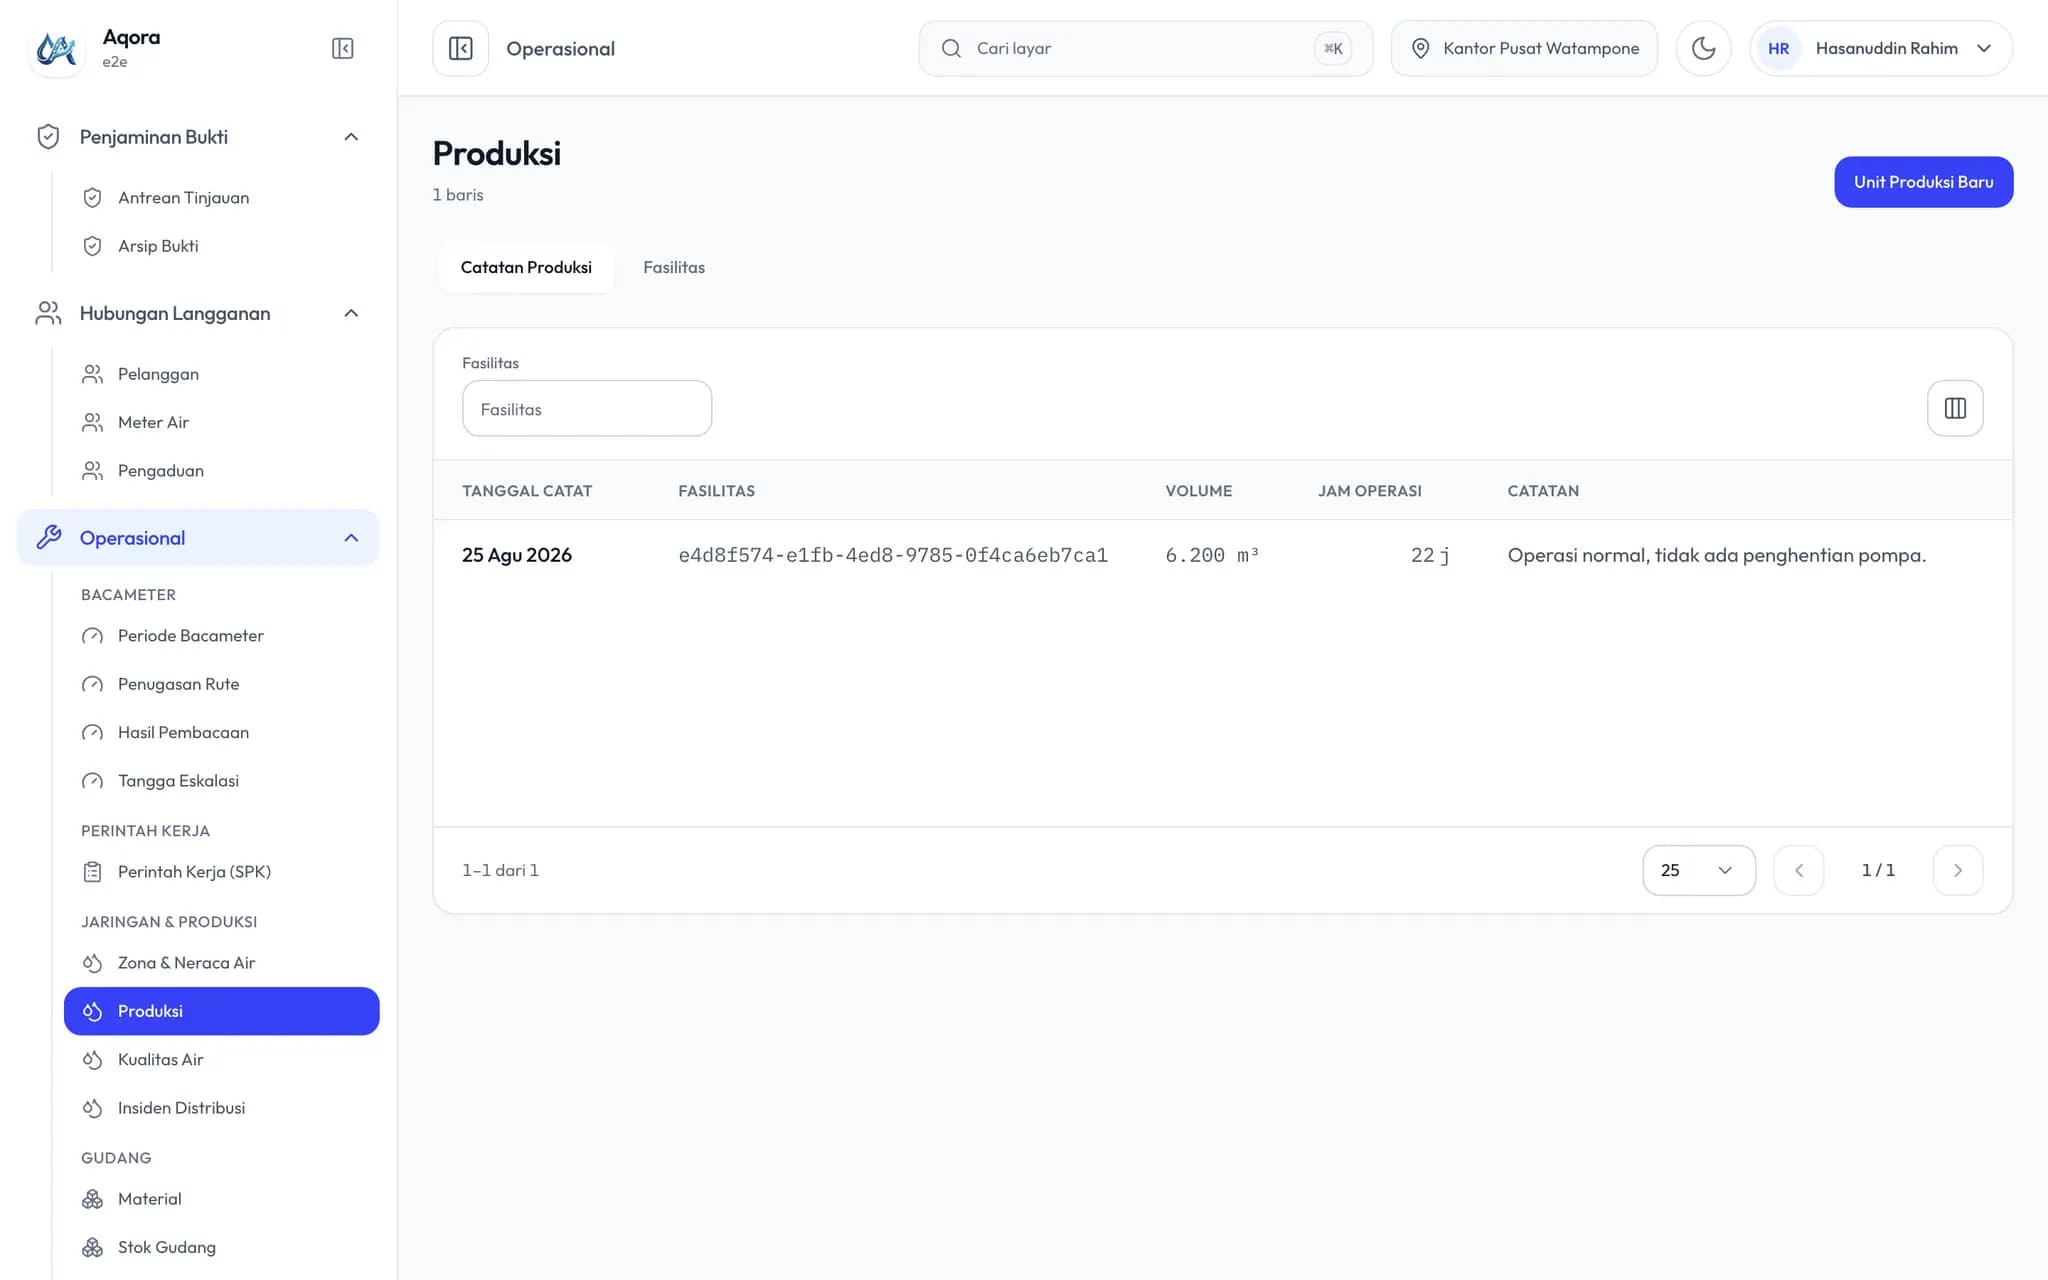This screenshot has height=1280, width=2048.
Task: Open Insiden Distribusi
Action: click(222, 1108)
